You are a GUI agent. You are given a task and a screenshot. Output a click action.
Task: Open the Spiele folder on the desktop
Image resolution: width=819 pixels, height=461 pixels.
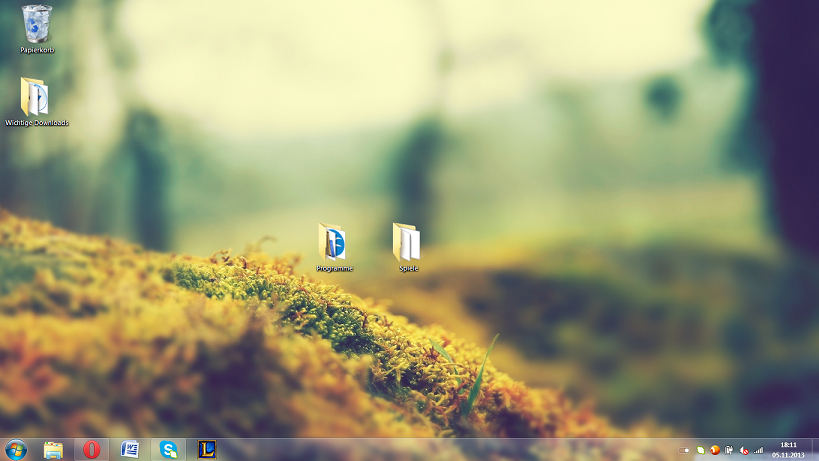pyautogui.click(x=407, y=242)
